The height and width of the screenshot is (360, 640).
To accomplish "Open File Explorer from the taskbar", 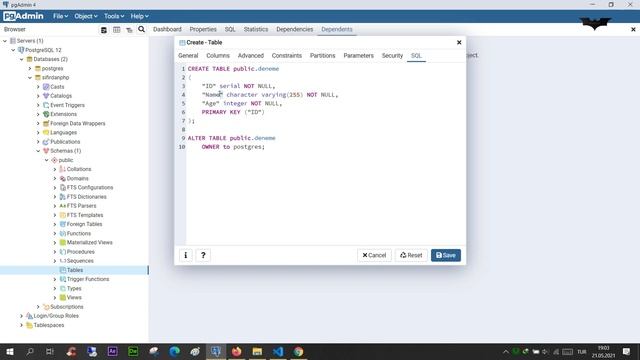I will coord(257,351).
